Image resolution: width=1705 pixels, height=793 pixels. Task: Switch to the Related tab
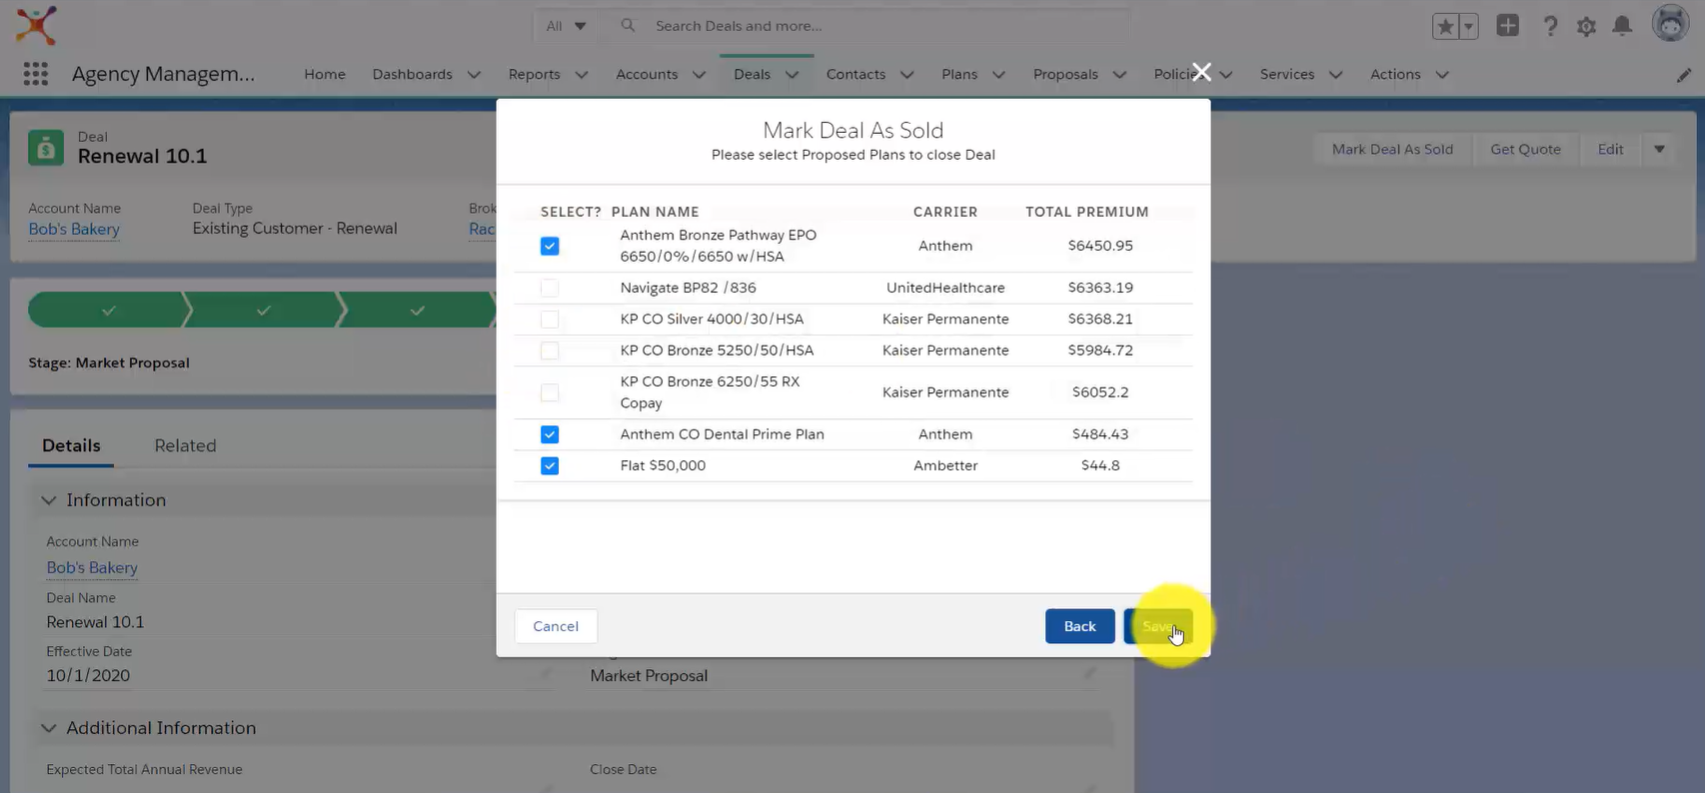[185, 446]
